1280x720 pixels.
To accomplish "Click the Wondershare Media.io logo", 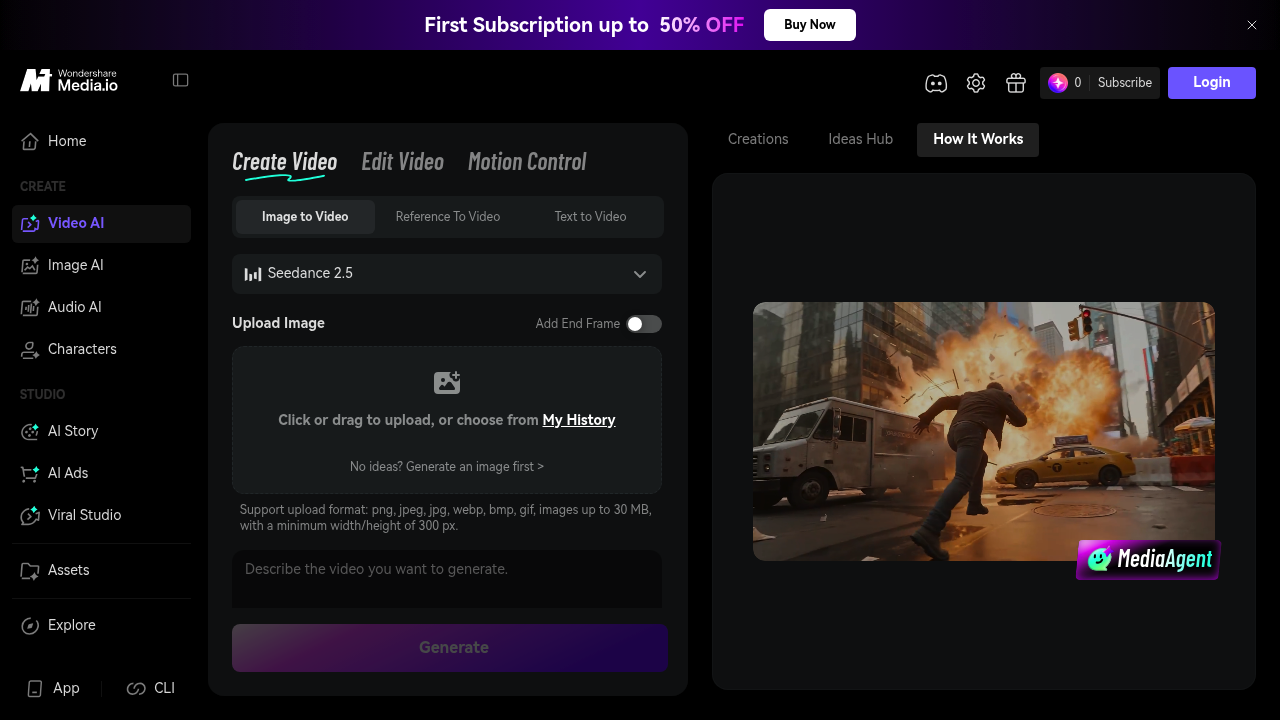I will [69, 81].
